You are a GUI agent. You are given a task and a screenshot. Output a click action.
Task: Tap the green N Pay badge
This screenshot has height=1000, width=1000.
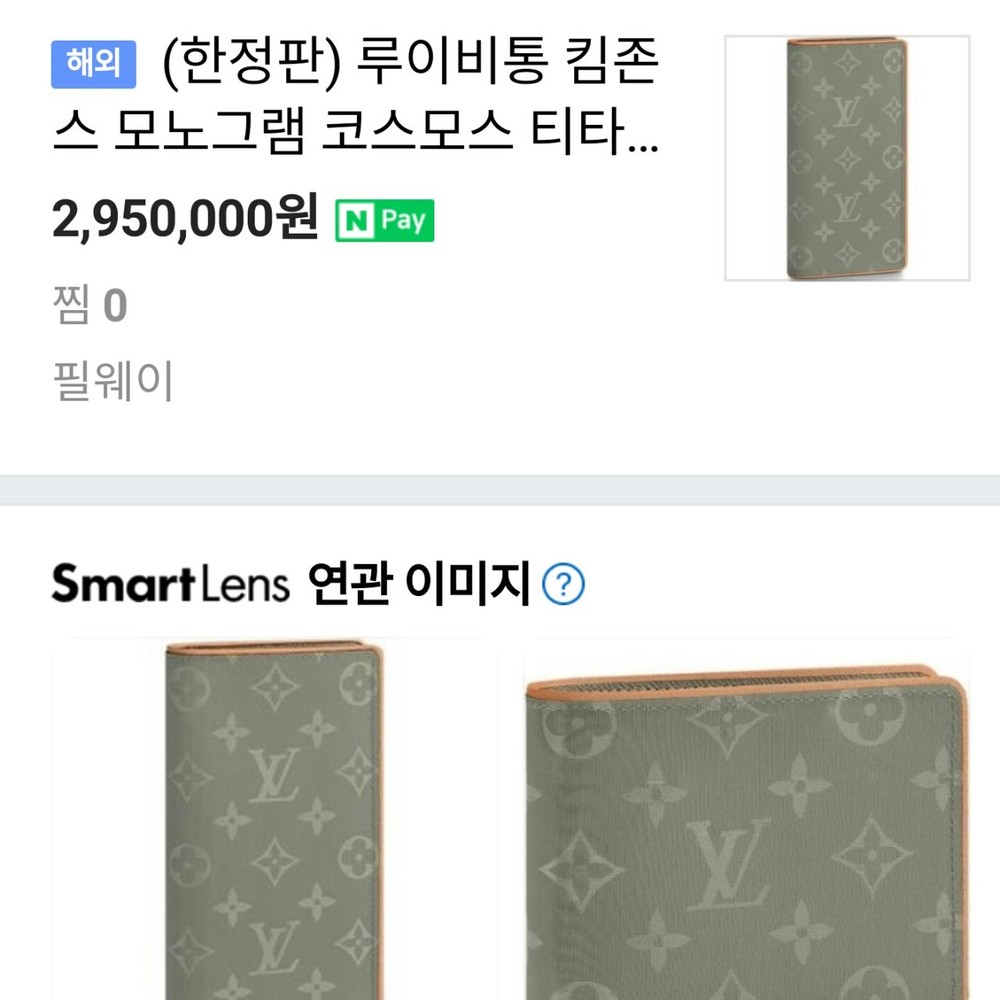pos(385,221)
